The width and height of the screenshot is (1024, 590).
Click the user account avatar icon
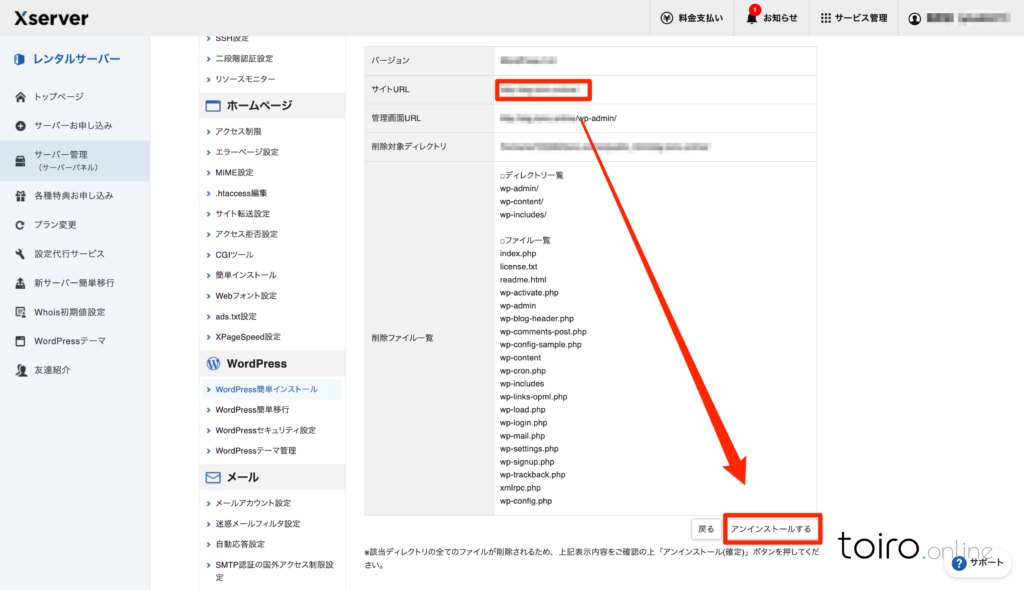(x=914, y=18)
